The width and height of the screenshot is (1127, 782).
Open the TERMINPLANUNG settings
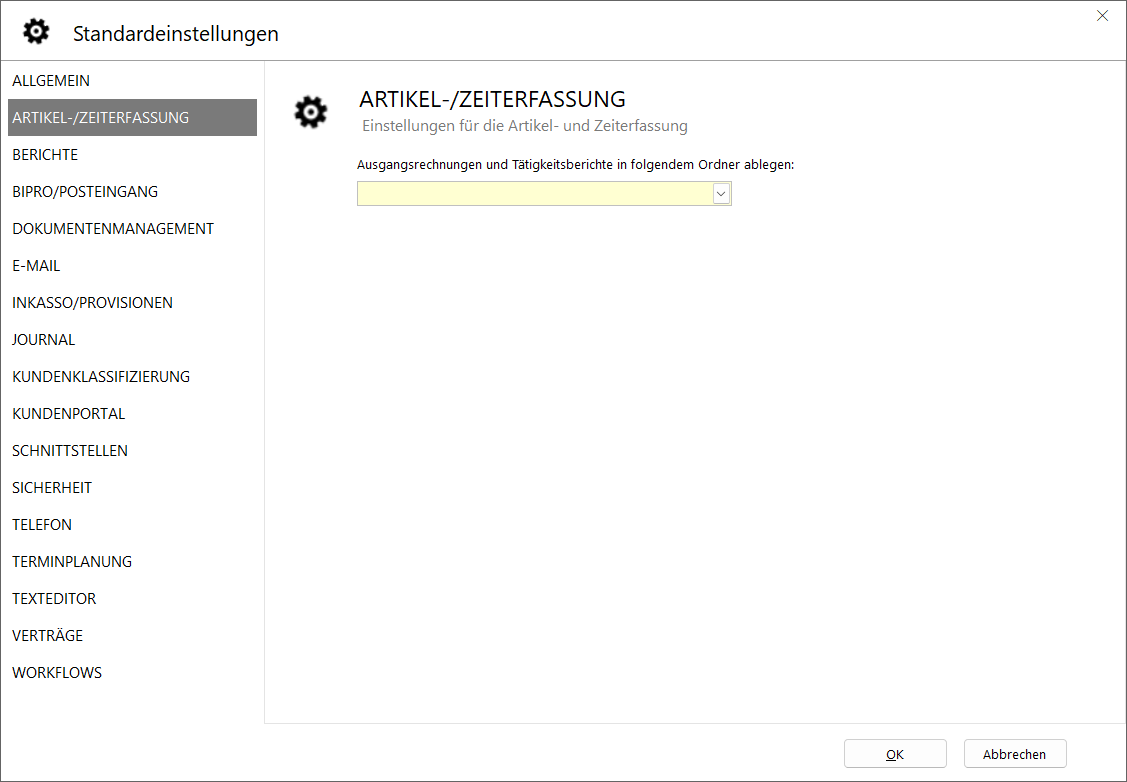(x=72, y=562)
